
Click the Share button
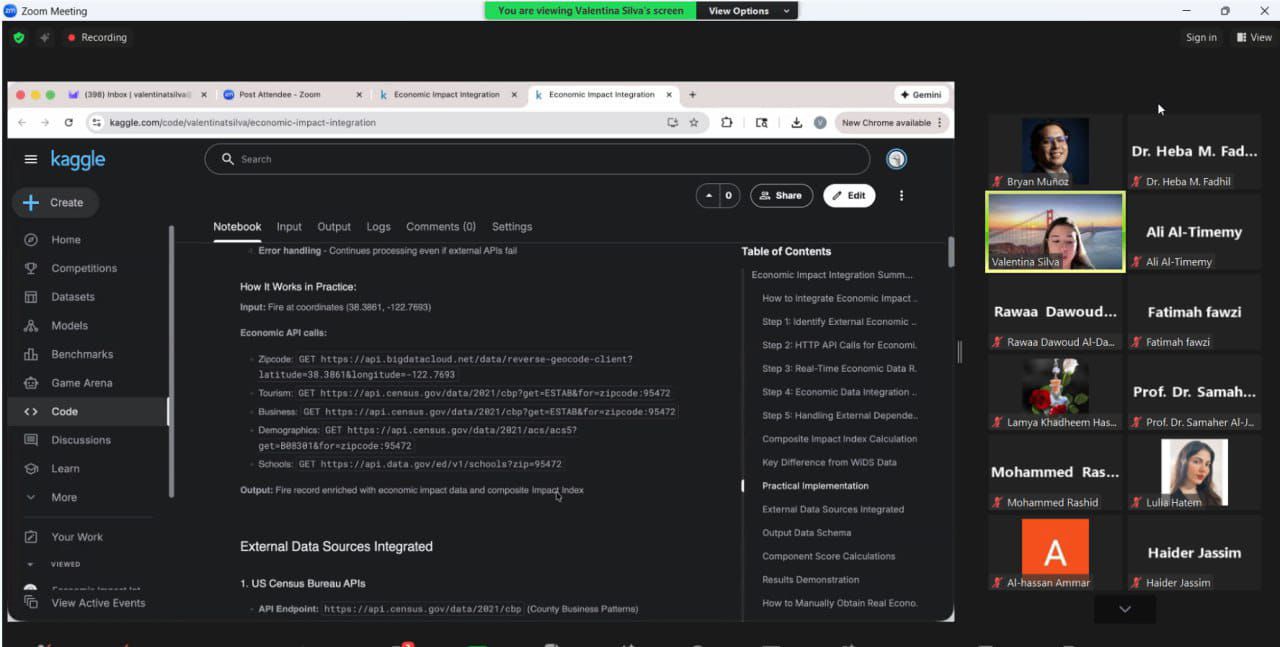coord(780,196)
